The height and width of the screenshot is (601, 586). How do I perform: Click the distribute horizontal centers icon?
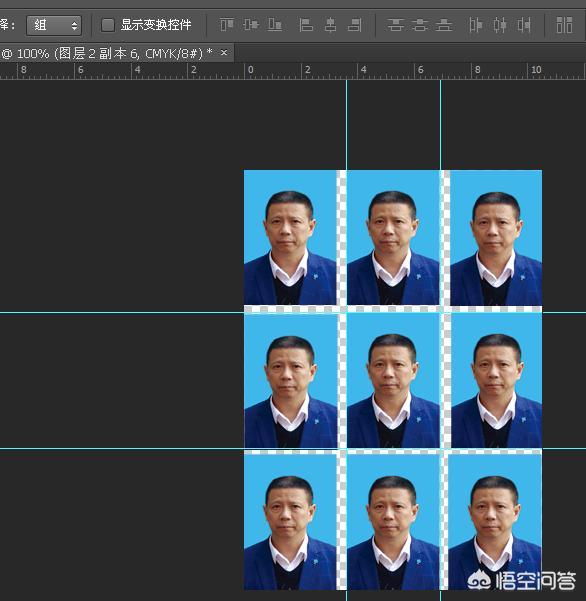500,25
